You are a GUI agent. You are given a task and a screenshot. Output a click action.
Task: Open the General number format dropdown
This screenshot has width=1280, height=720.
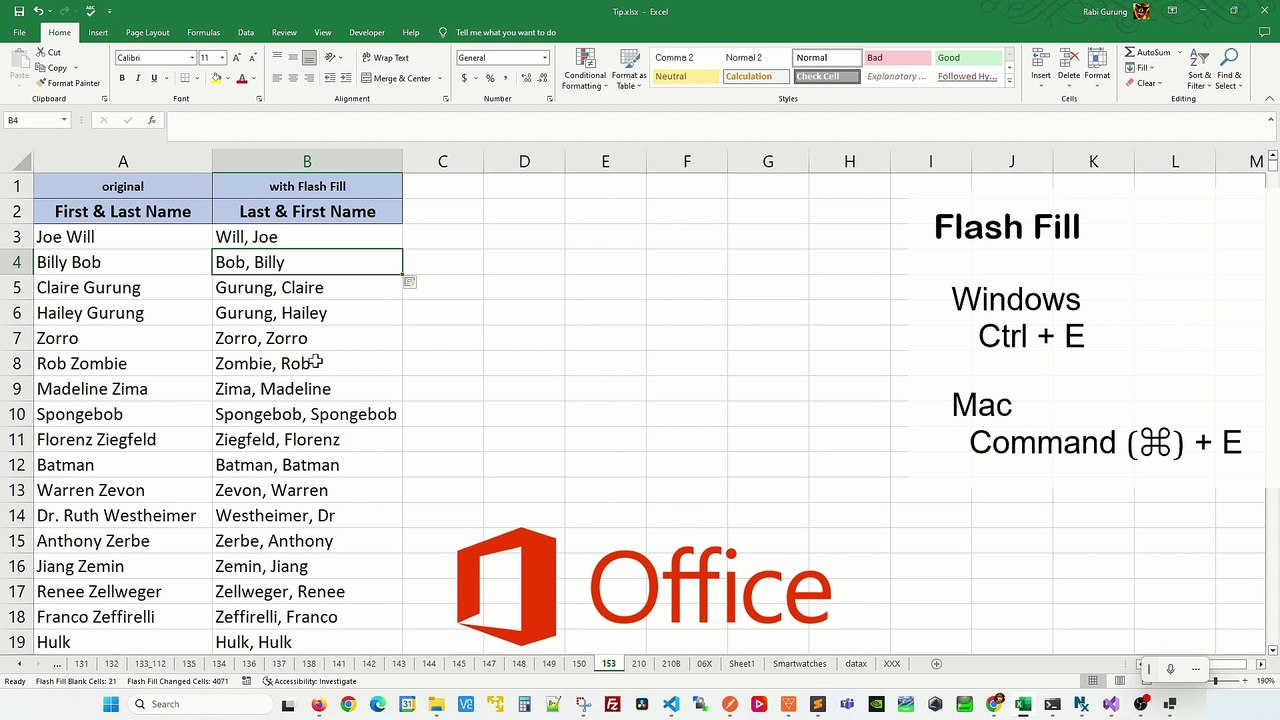[544, 58]
